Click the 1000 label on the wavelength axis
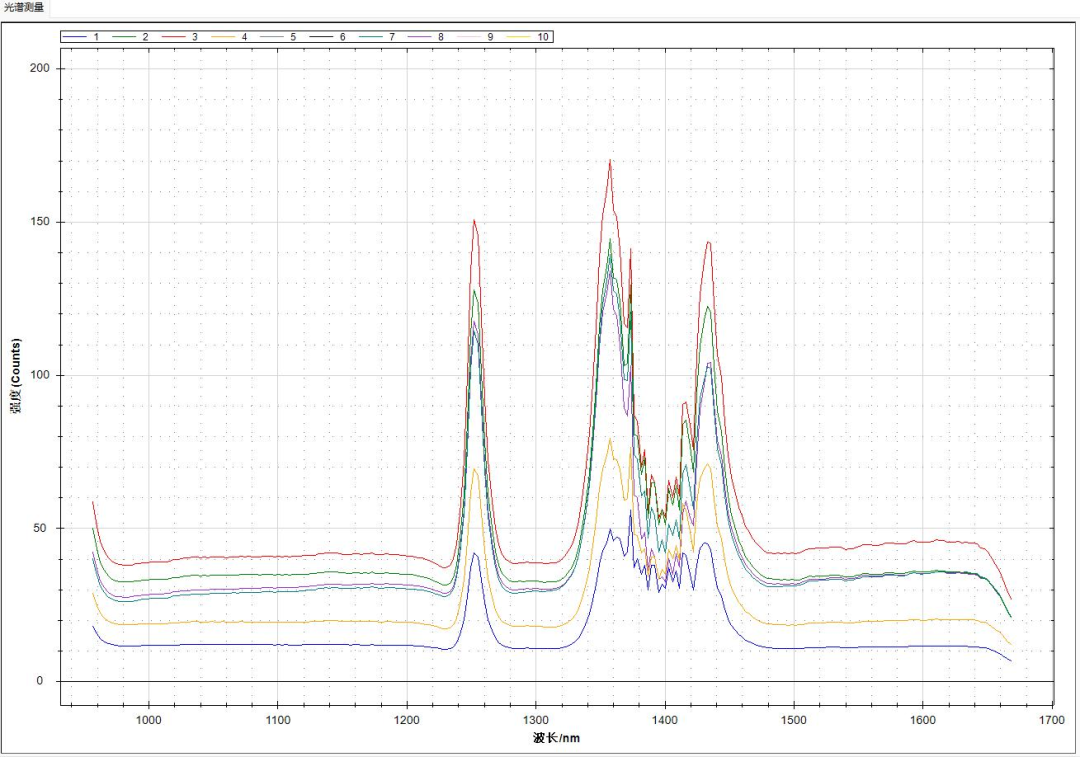Screen dimensions: 1080x757 (x=149, y=720)
